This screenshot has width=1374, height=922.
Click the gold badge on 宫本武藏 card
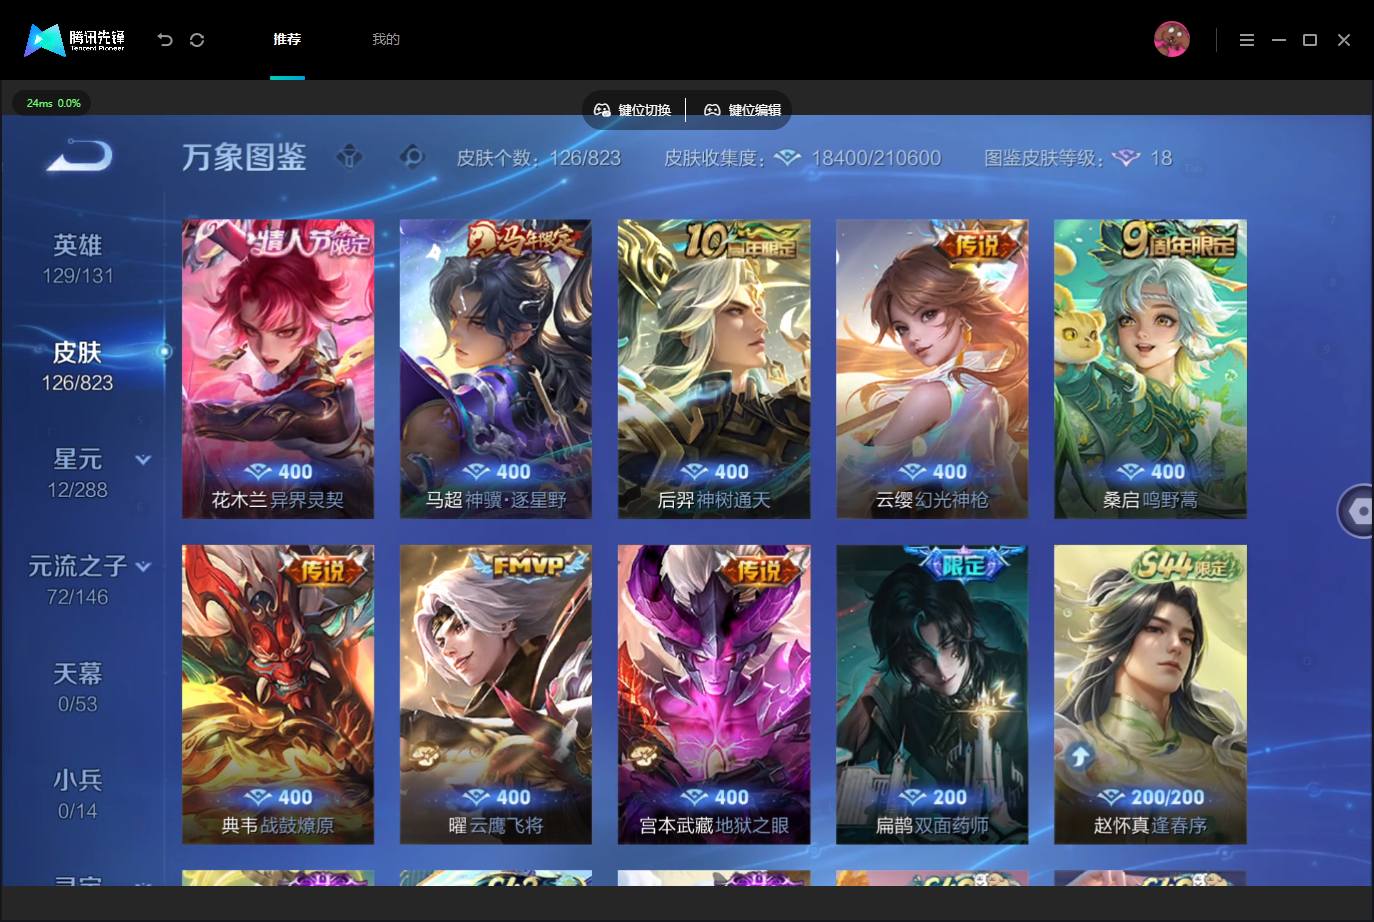point(643,757)
